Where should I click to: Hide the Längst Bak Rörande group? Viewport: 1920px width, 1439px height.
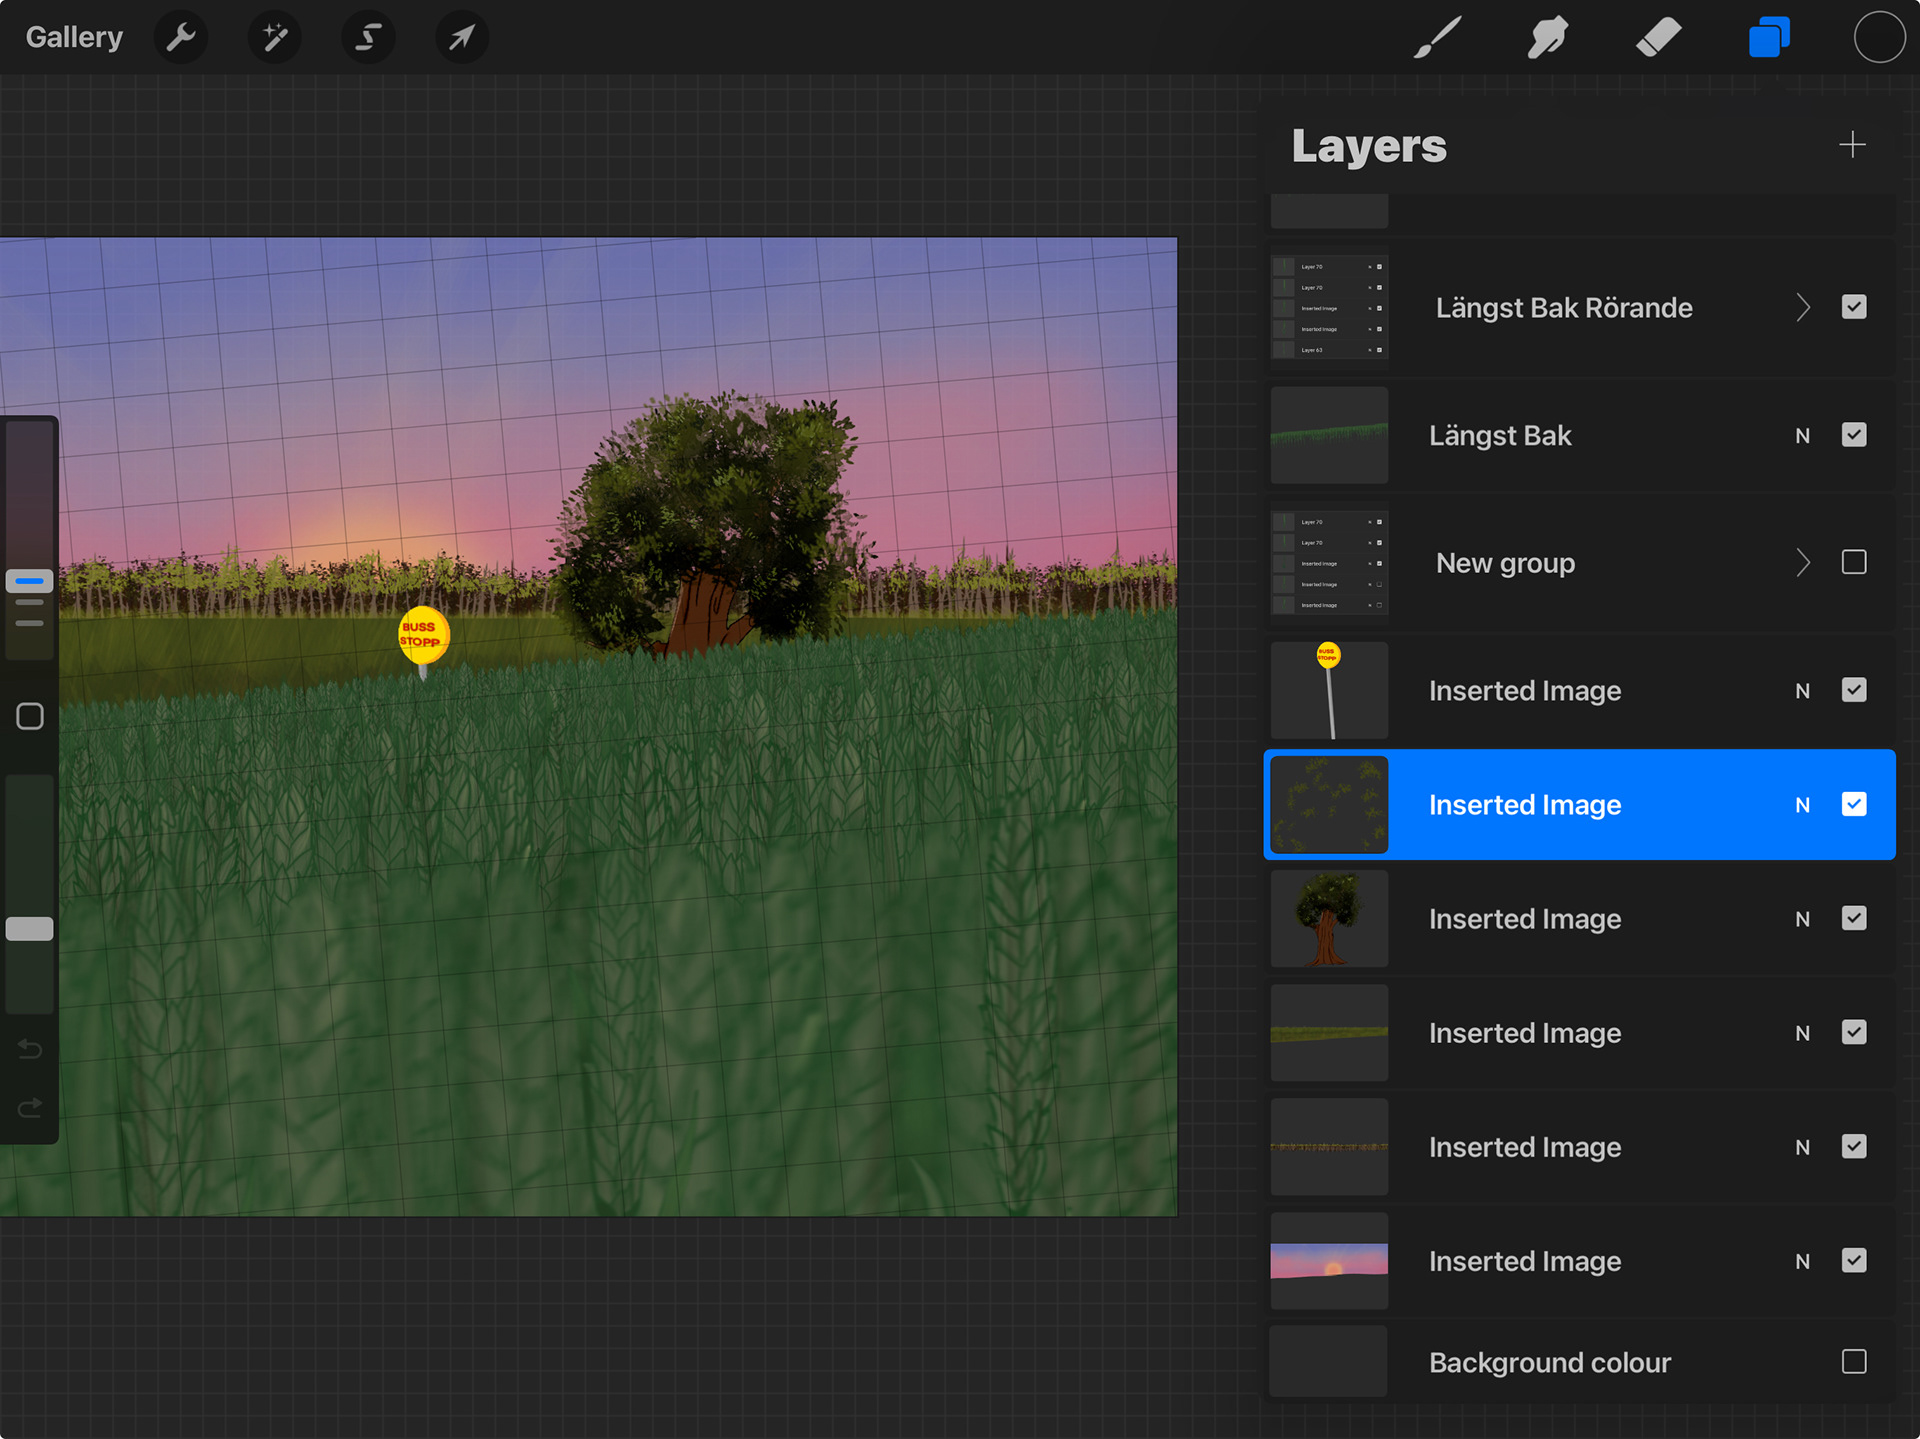pos(1854,307)
